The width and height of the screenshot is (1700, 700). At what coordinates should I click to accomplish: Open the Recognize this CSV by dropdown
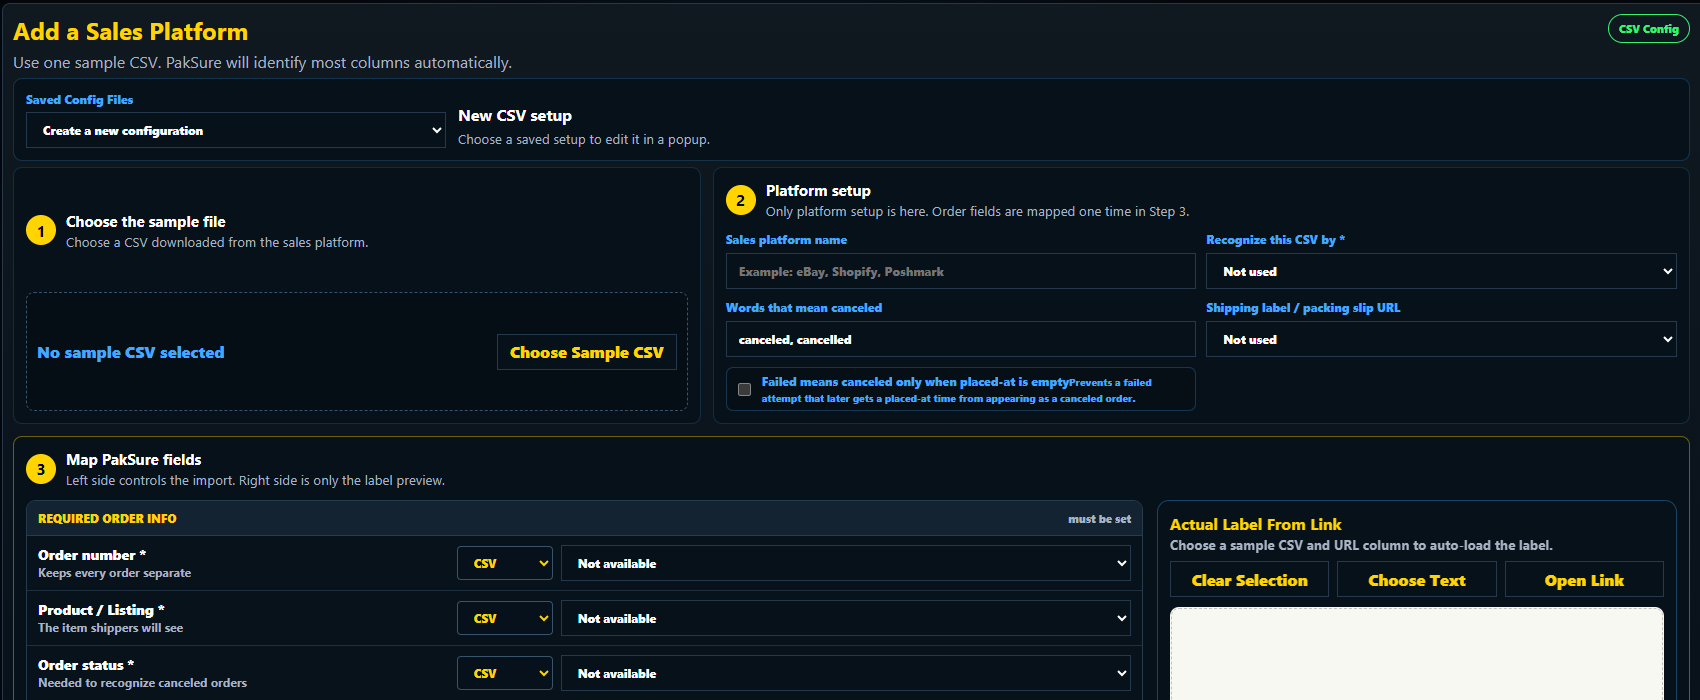1441,271
